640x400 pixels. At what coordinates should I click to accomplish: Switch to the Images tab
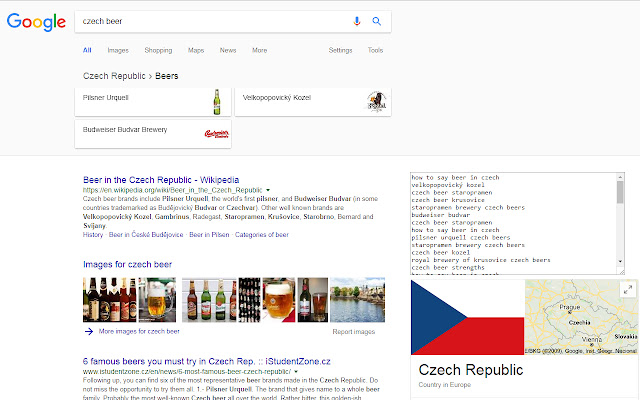[x=118, y=50]
